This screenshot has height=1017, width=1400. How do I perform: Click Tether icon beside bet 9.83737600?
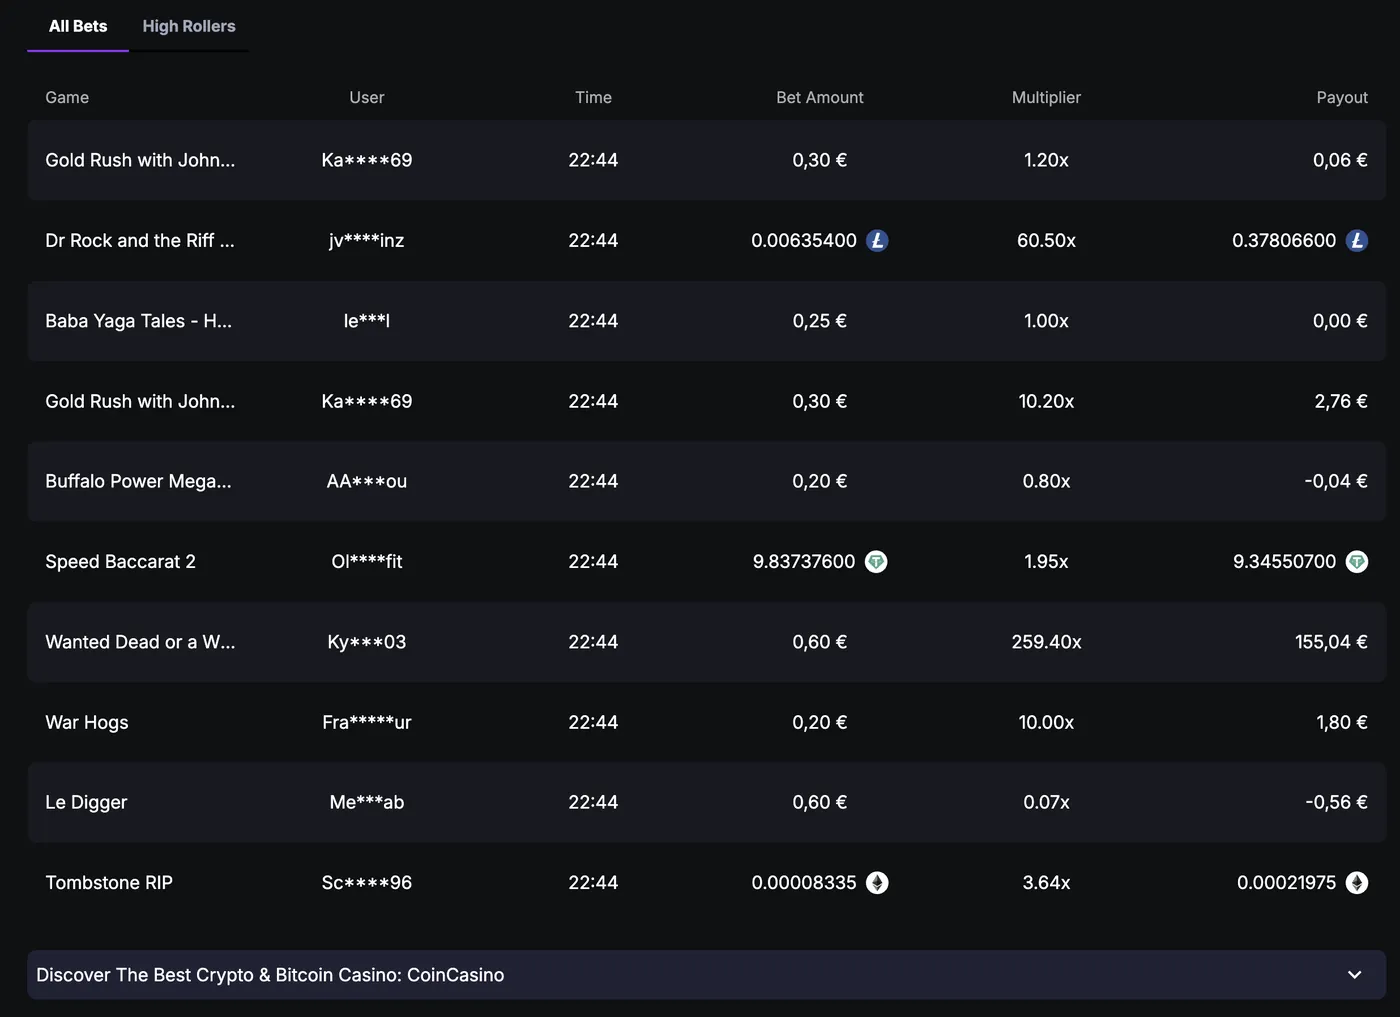point(876,562)
